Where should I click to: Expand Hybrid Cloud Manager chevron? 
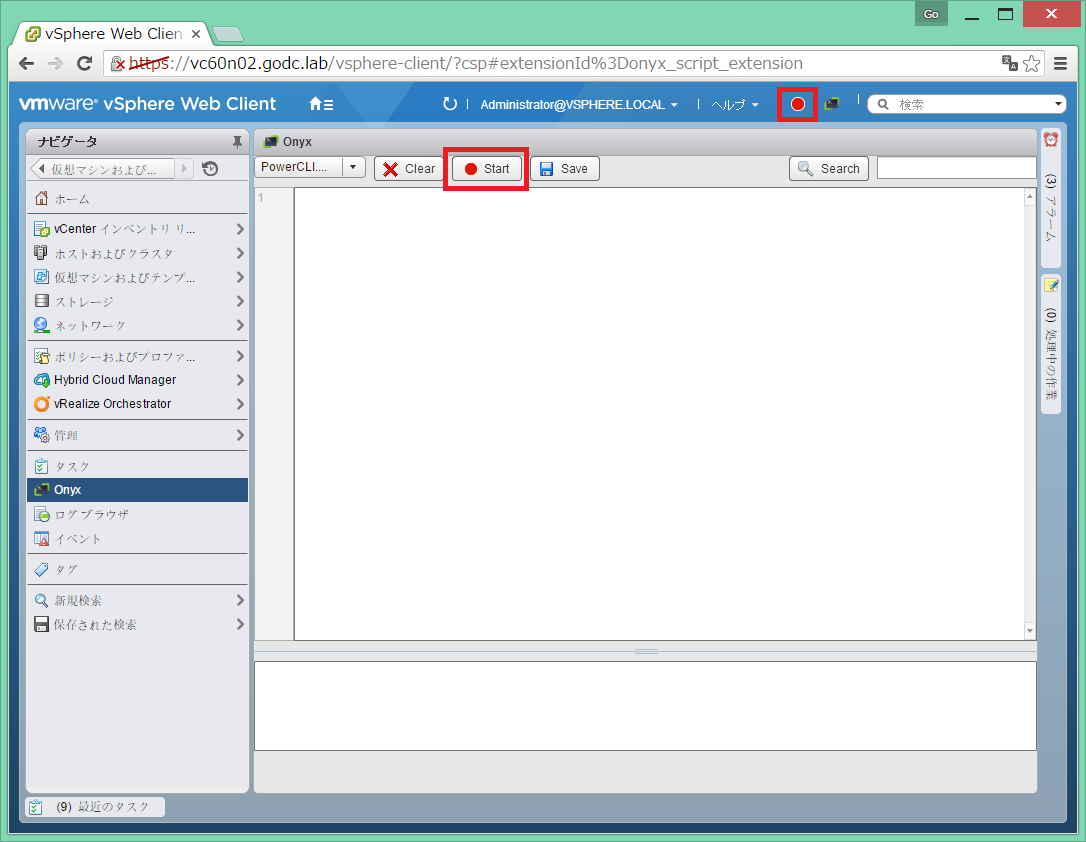point(240,380)
